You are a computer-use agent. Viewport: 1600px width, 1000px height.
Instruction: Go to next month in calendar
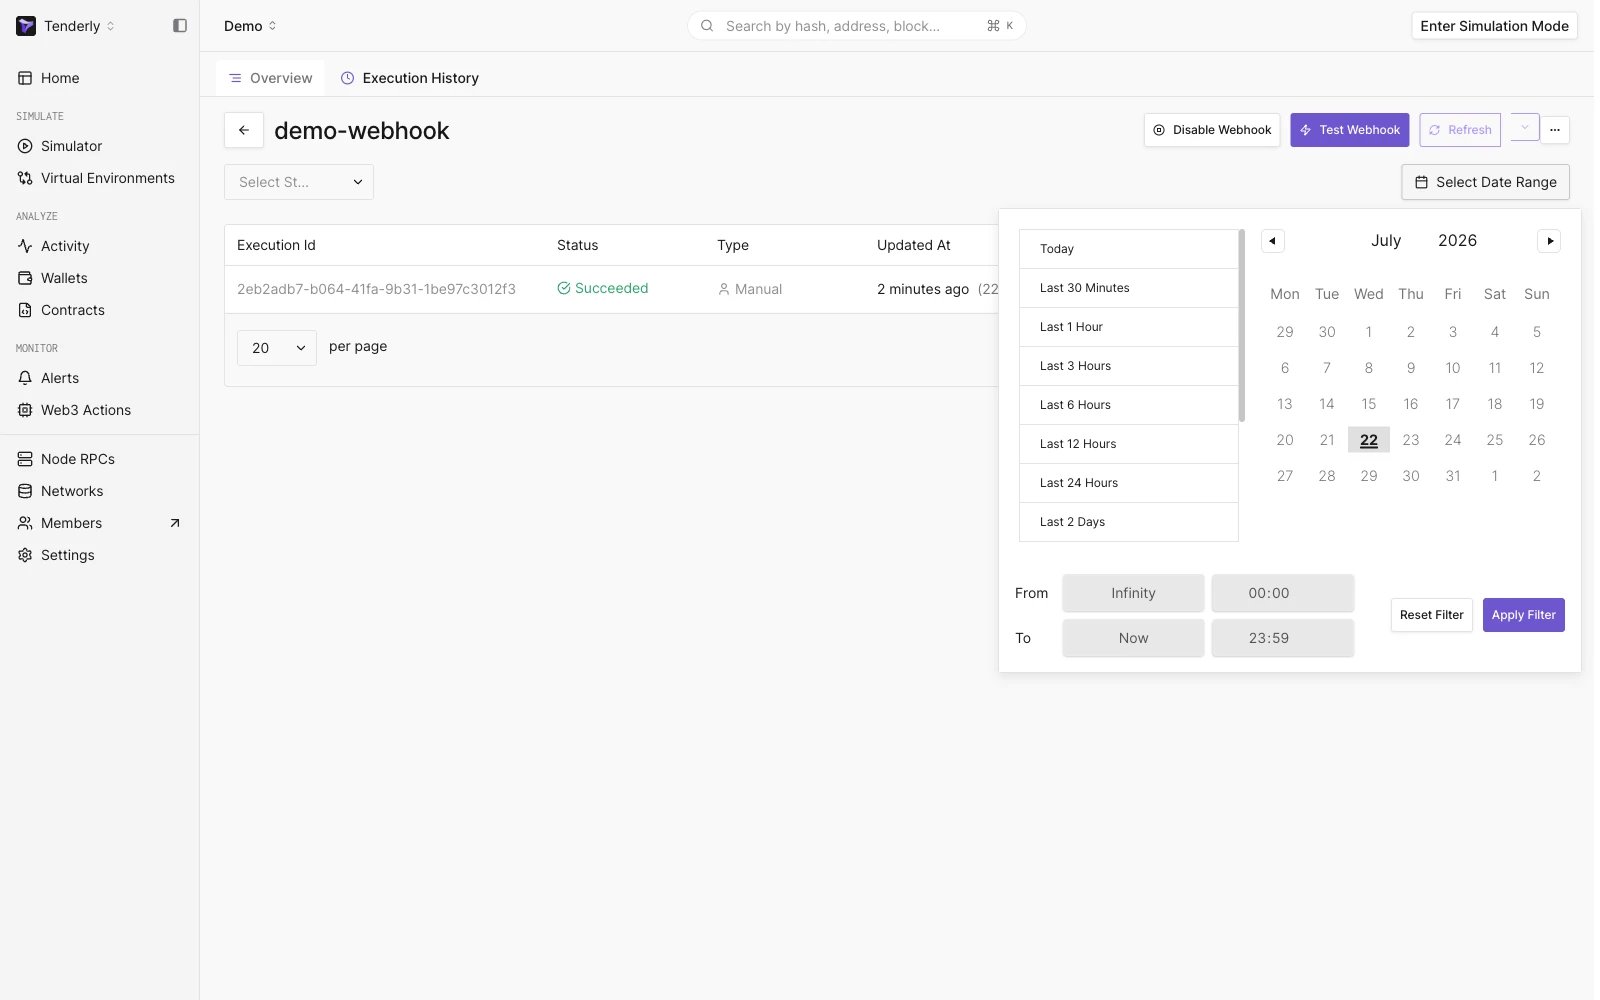[x=1549, y=241]
